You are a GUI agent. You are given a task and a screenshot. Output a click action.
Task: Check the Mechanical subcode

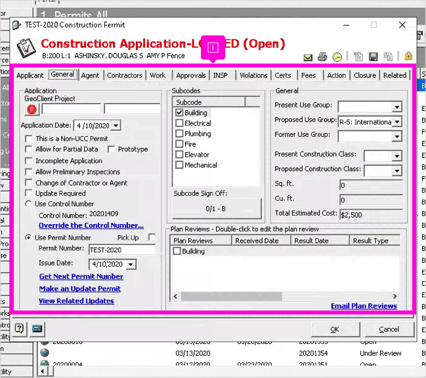(x=179, y=165)
